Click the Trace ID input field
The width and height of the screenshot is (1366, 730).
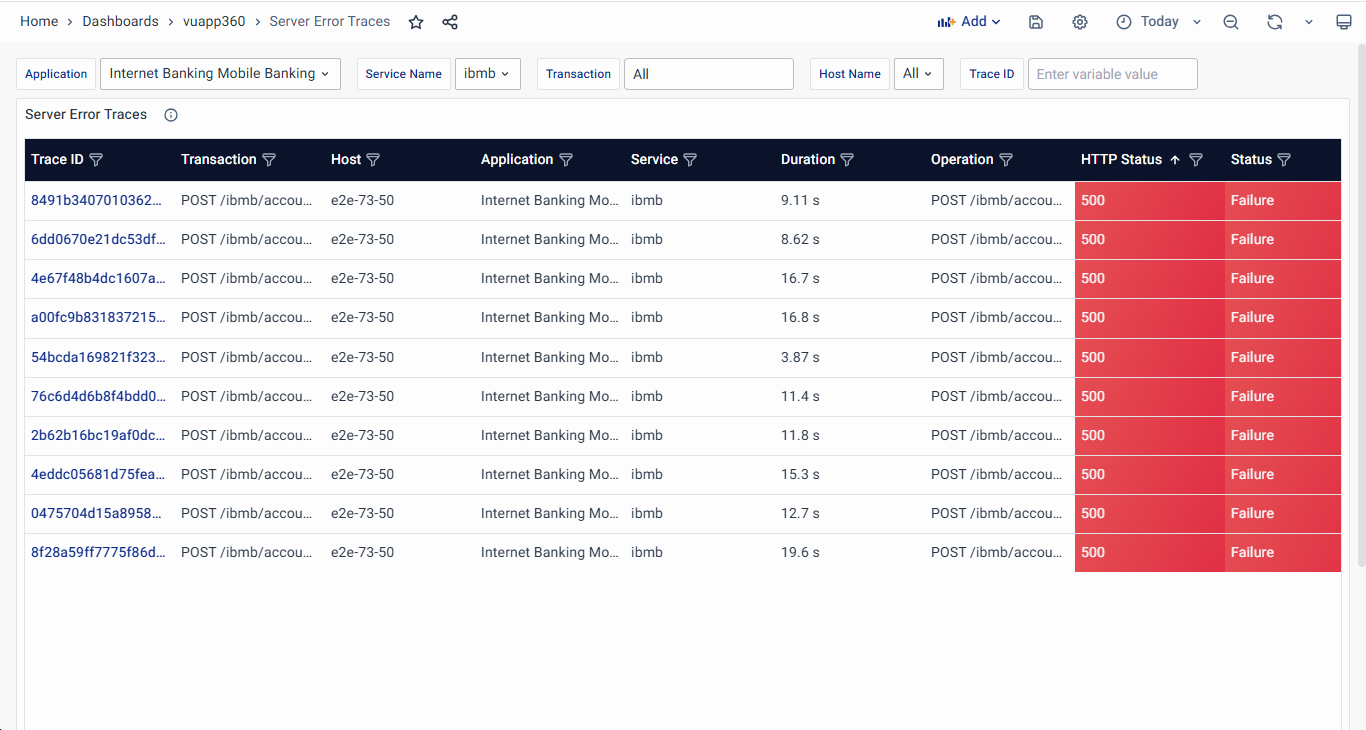(1112, 74)
